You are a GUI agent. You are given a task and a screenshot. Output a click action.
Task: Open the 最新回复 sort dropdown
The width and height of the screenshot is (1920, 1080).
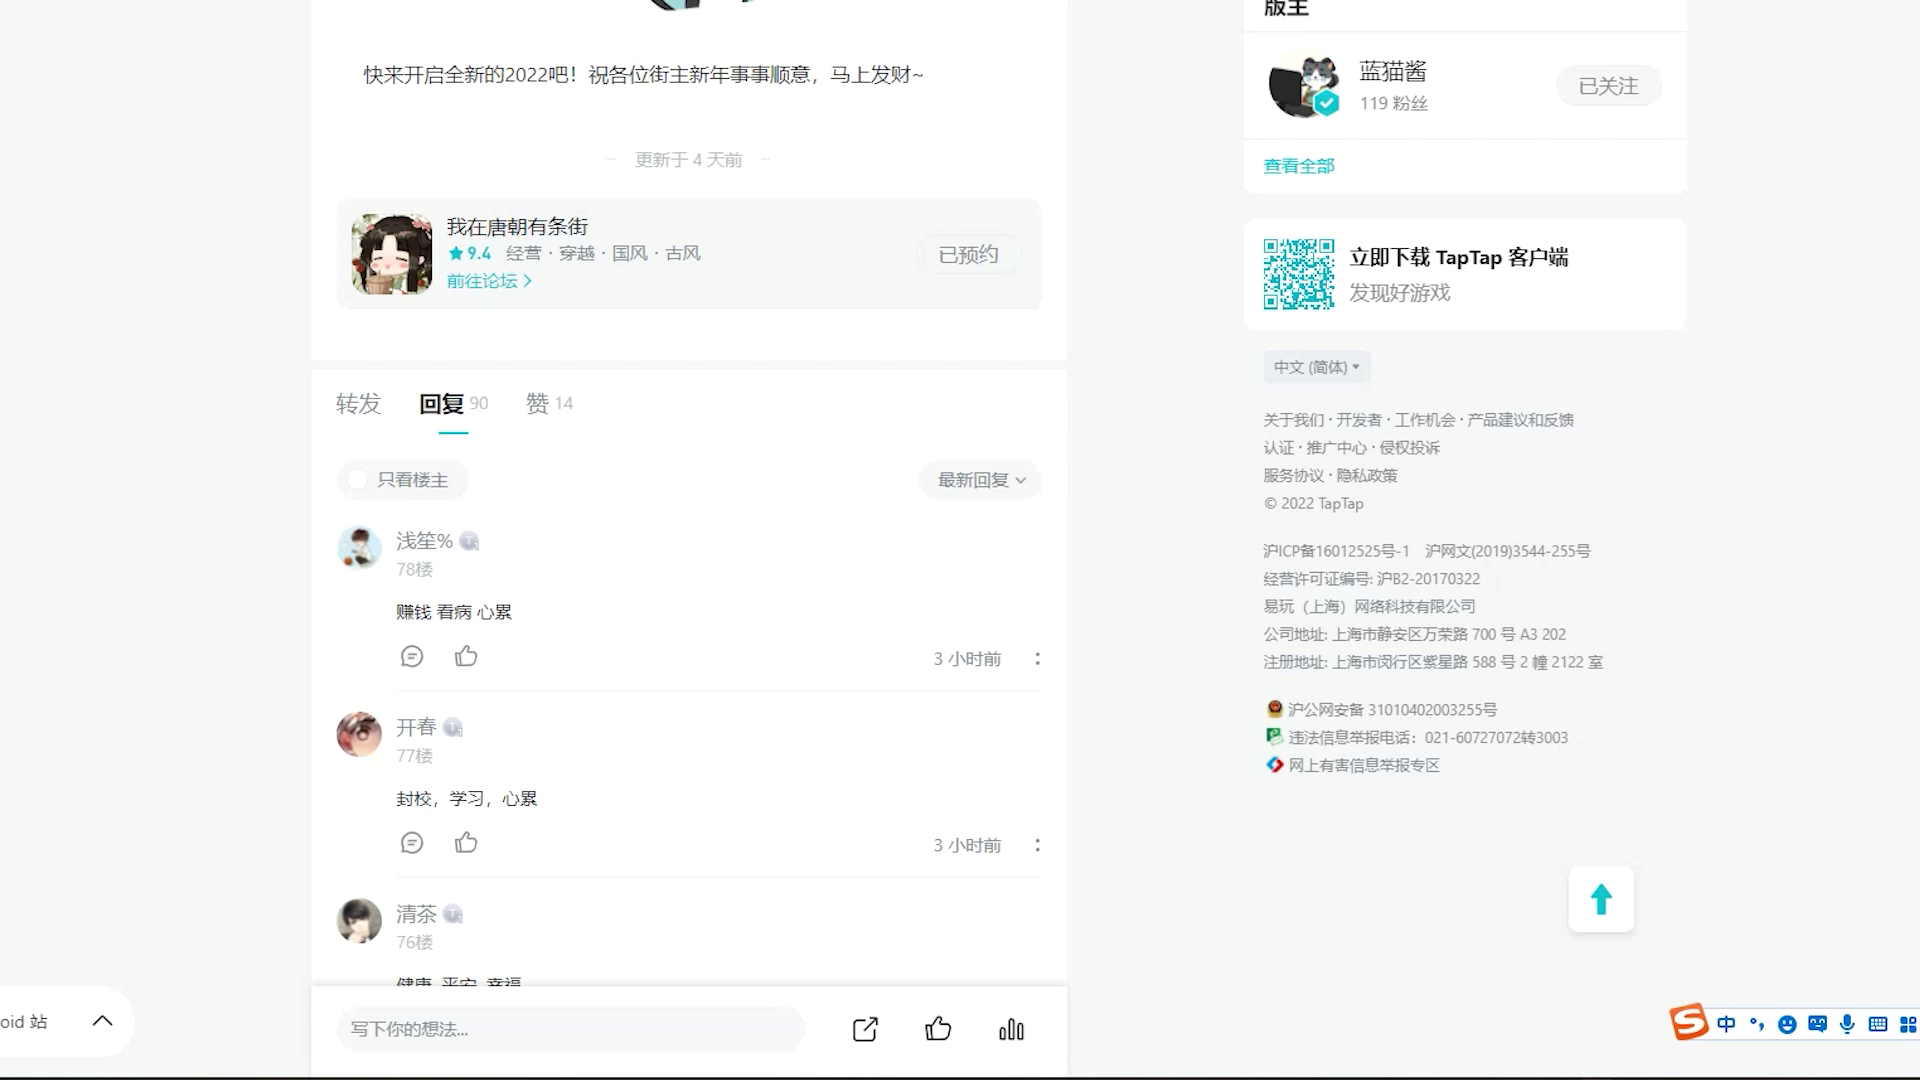pos(978,480)
